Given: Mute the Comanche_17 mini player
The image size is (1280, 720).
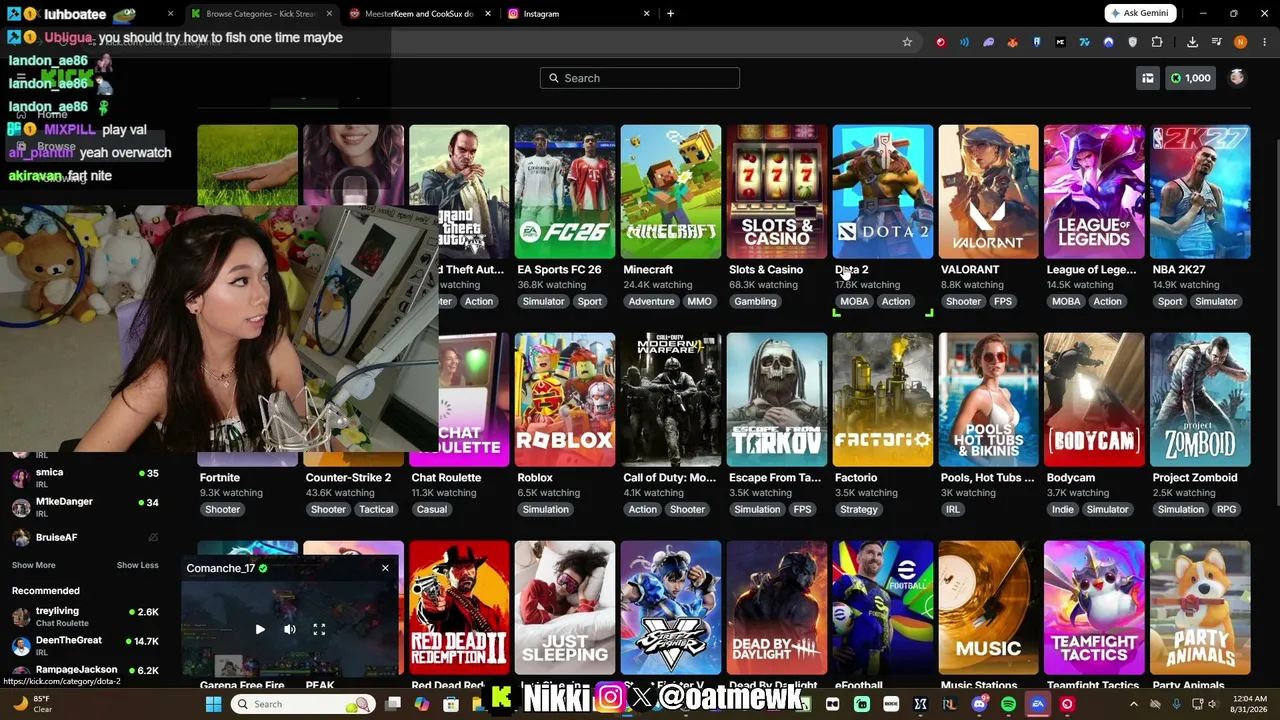Looking at the screenshot, I should [290, 629].
